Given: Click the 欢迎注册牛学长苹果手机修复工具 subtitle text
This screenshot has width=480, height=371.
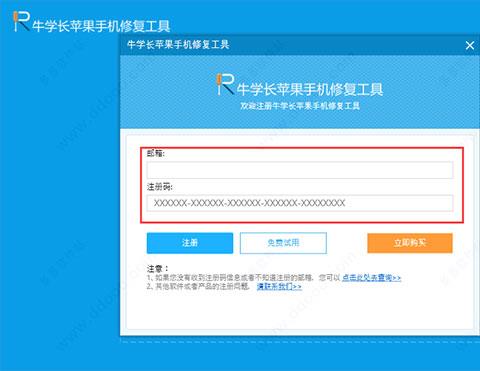Looking at the screenshot, I should tap(300, 106).
